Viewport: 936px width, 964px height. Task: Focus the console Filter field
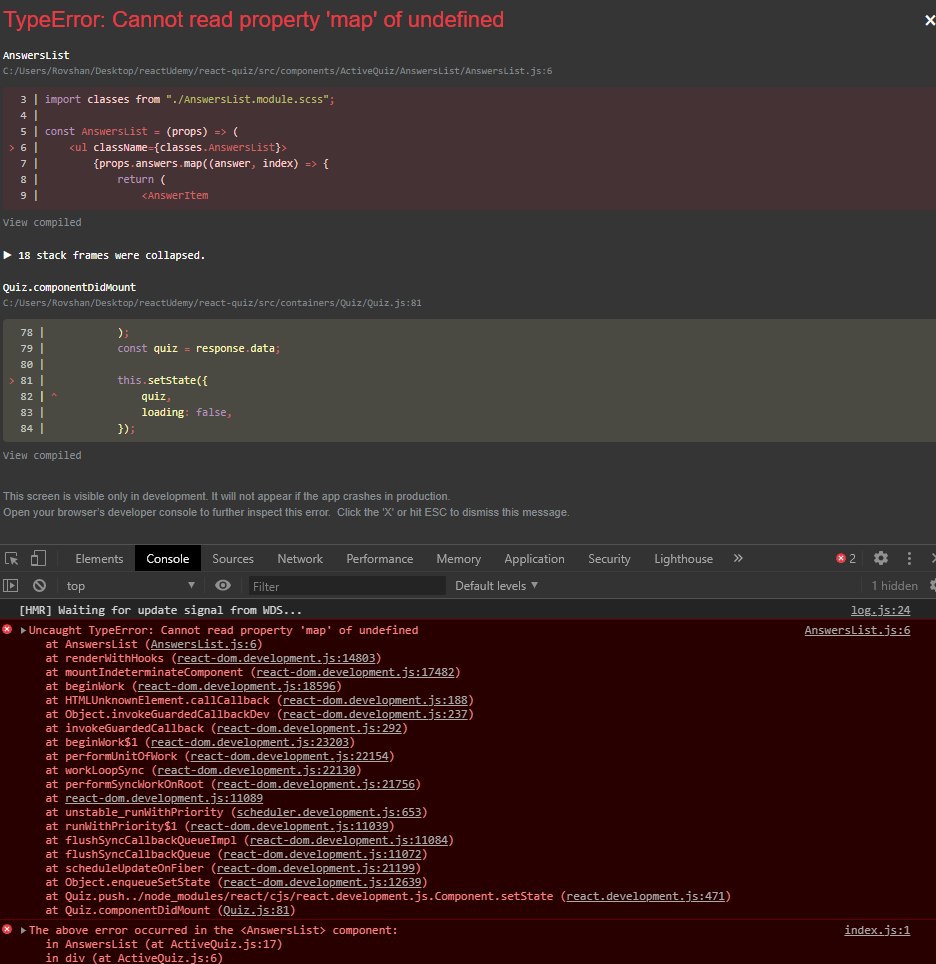(x=347, y=586)
